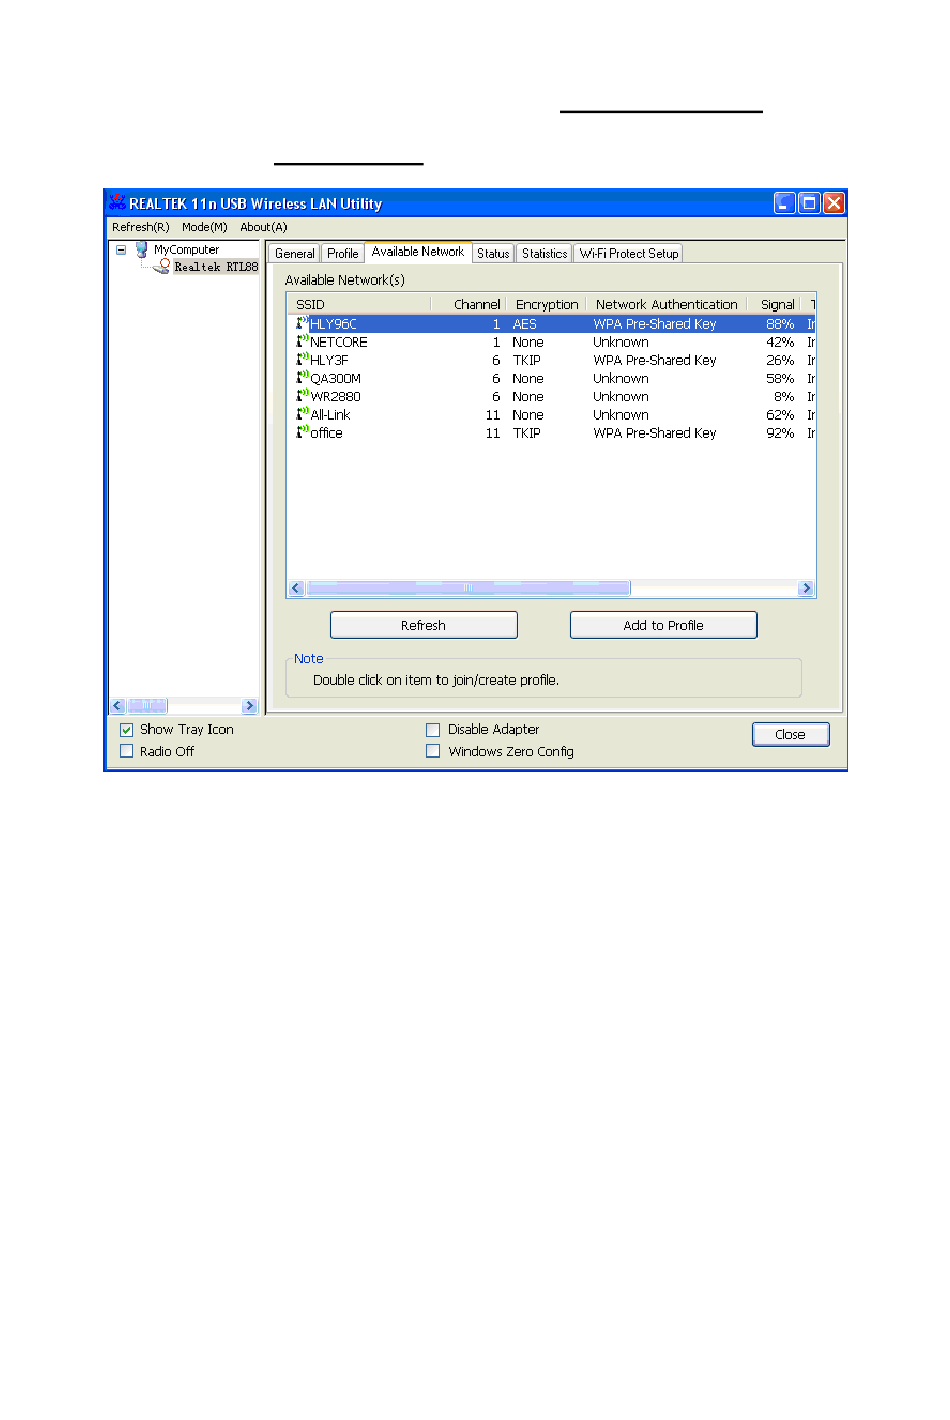Click the QA300M network signal icon

click(x=302, y=378)
